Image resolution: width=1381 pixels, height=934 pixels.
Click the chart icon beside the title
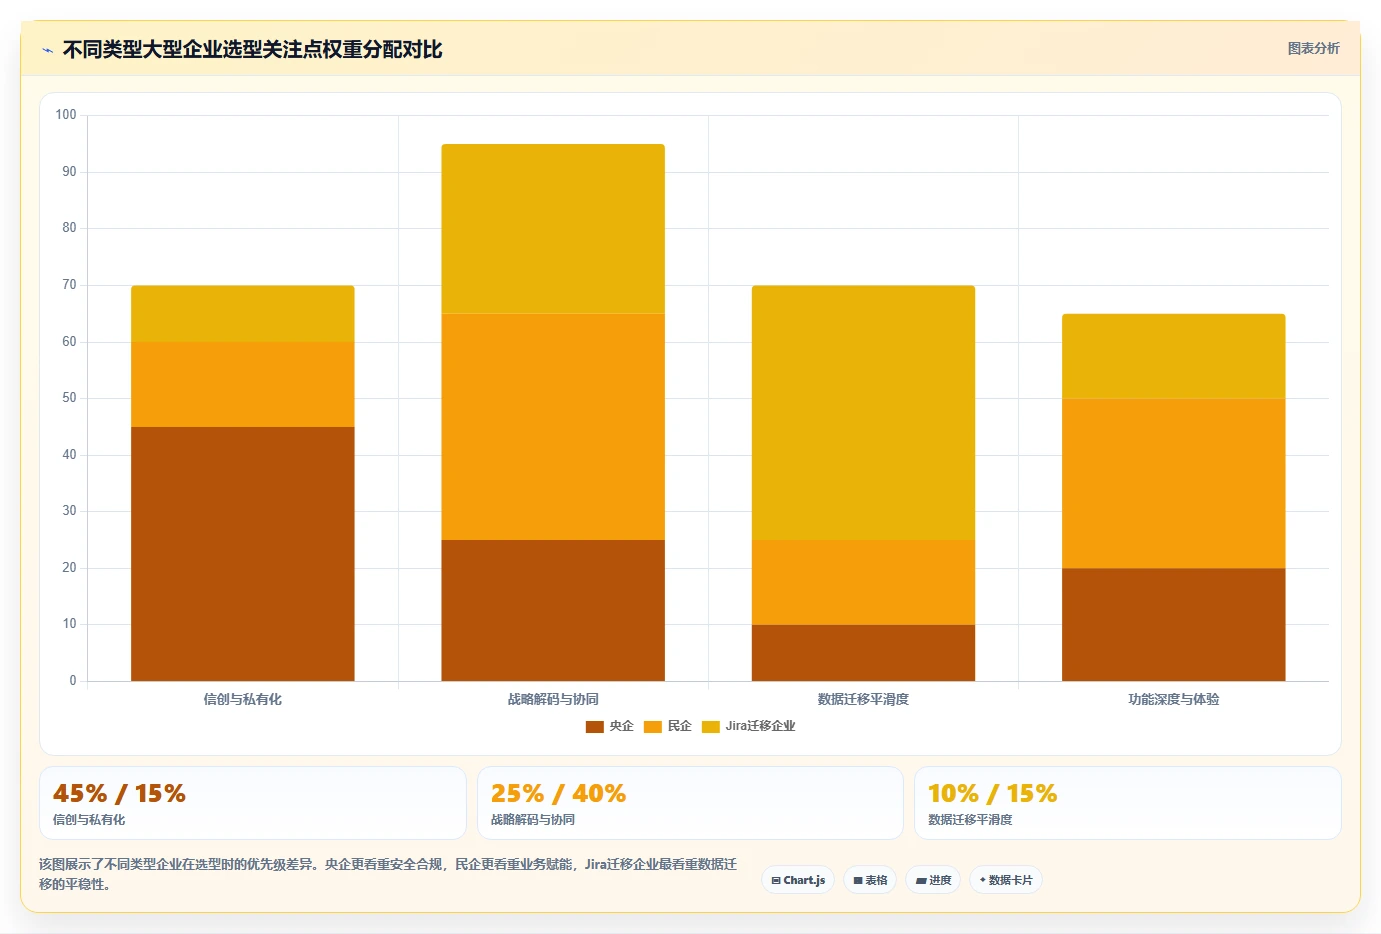point(47,50)
